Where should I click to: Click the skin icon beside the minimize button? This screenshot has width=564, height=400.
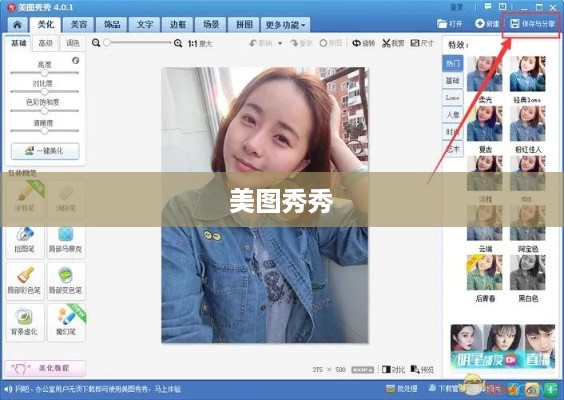click(x=503, y=6)
